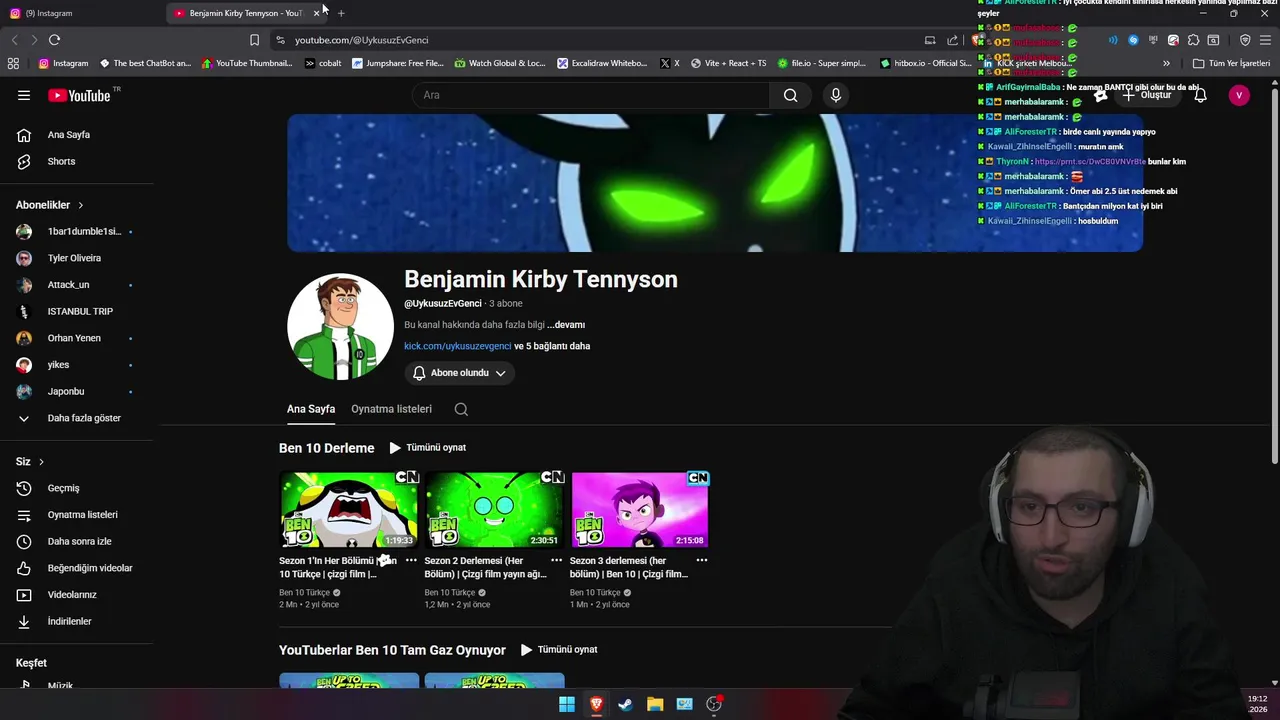Switch to Oynatma listeleri channel tab
This screenshot has width=1280, height=720.
(x=391, y=409)
